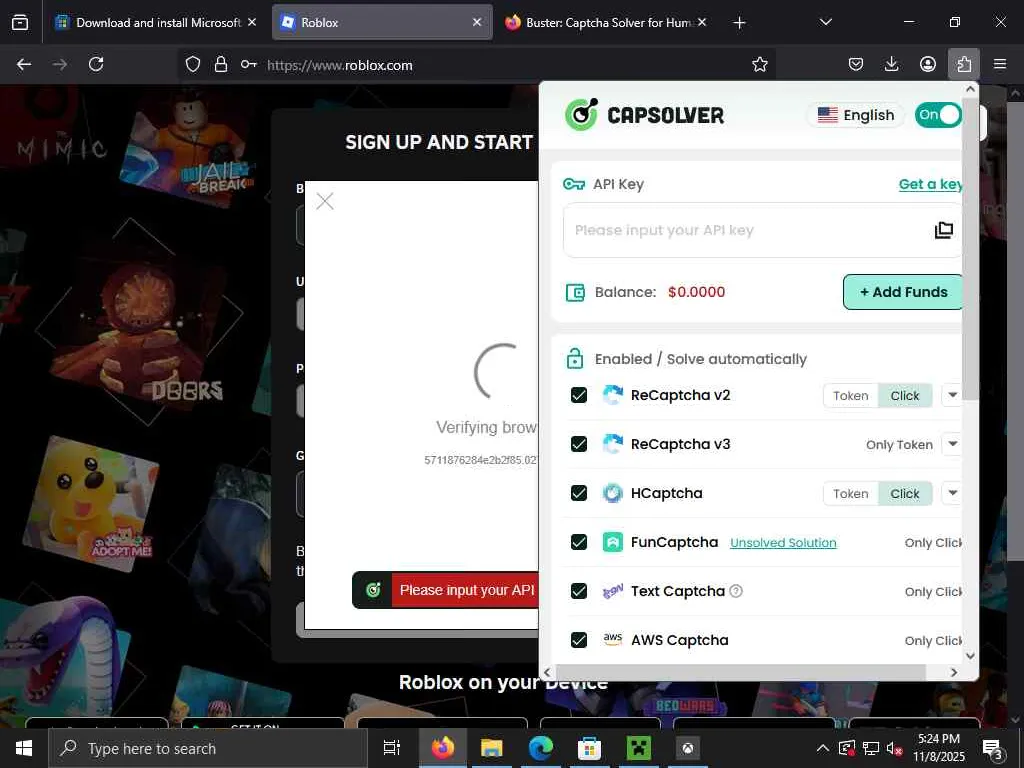Expand HCaptcha options dropdown
The image size is (1024, 768).
pyautogui.click(x=952, y=493)
